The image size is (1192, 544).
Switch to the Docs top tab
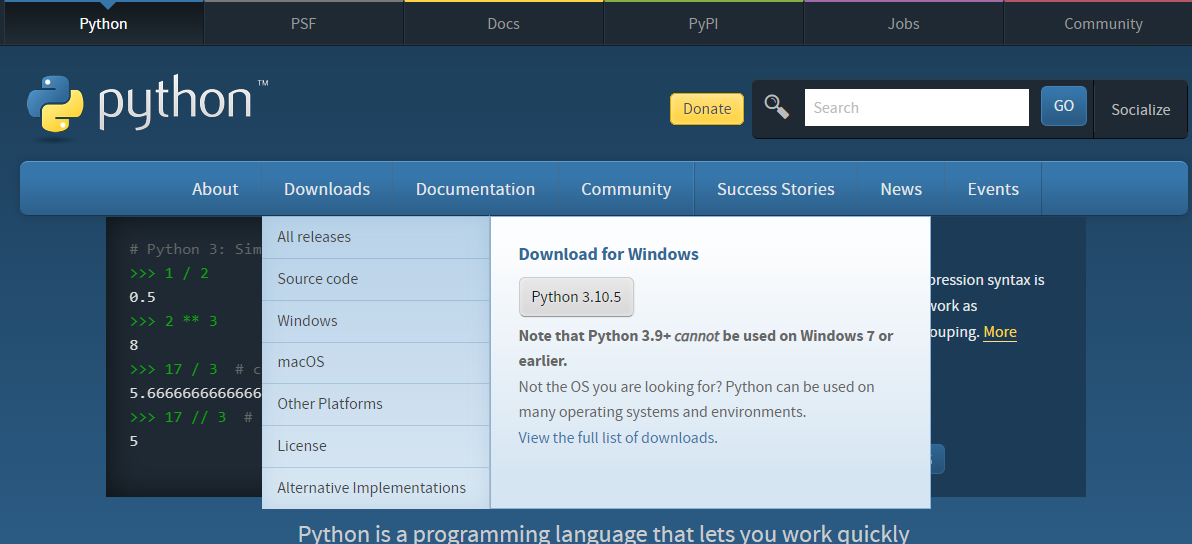503,24
